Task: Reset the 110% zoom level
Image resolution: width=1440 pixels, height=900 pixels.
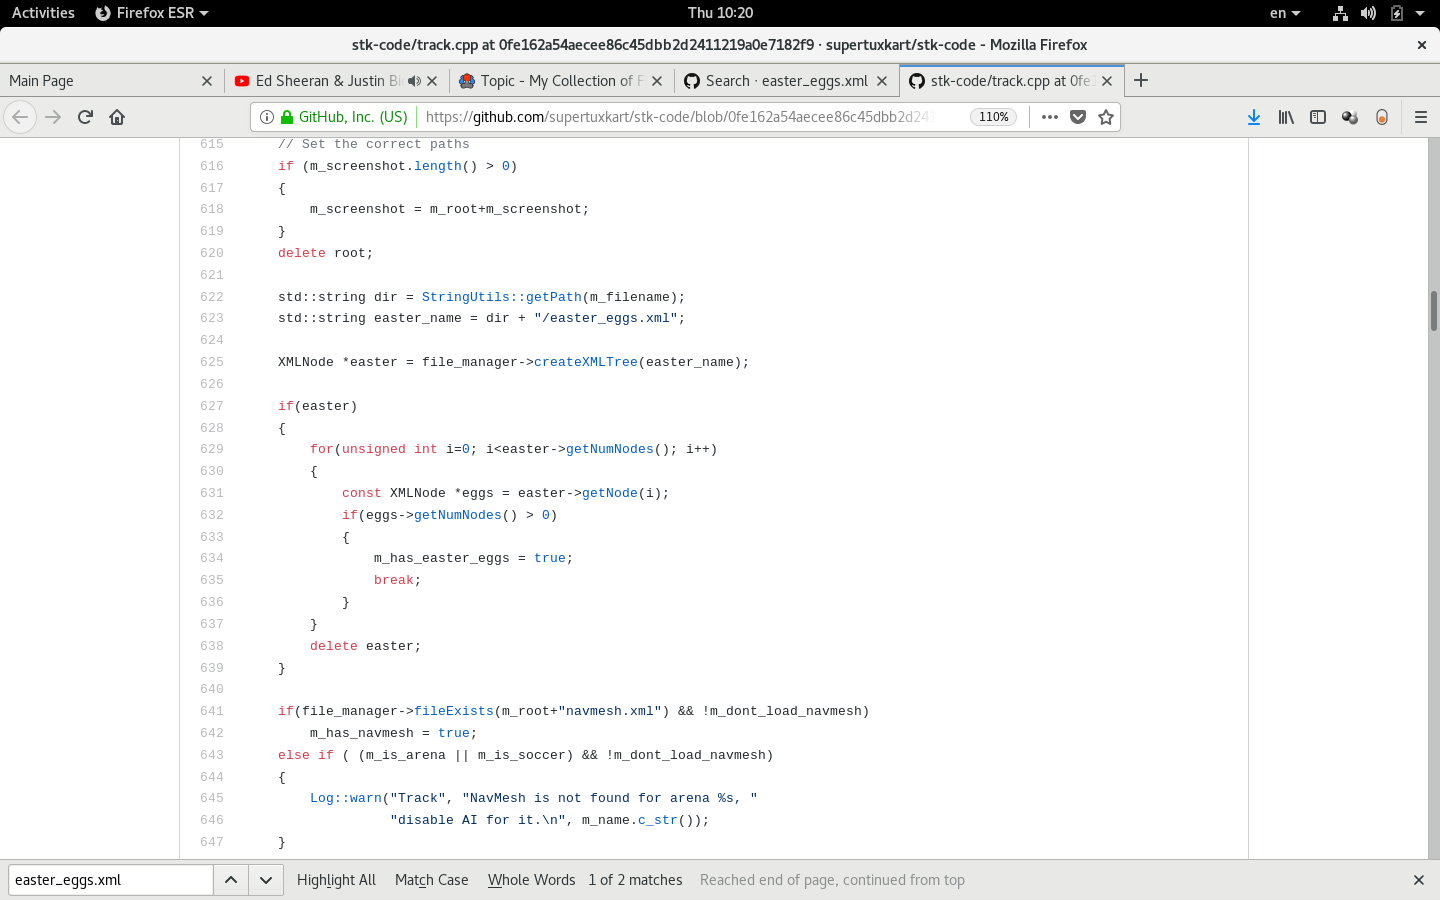Action: click(993, 117)
